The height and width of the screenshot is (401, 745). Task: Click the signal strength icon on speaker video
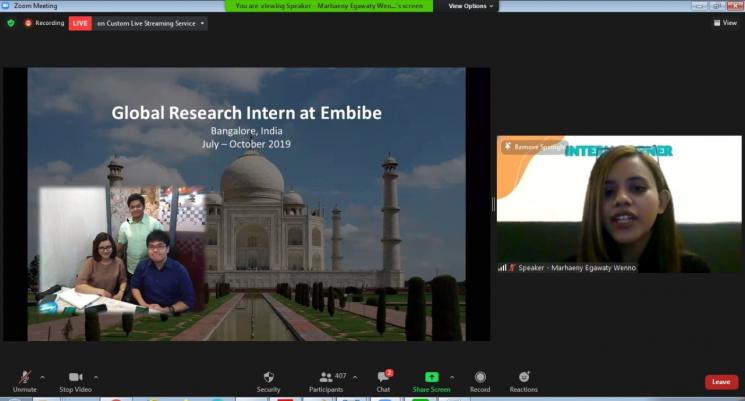point(502,268)
